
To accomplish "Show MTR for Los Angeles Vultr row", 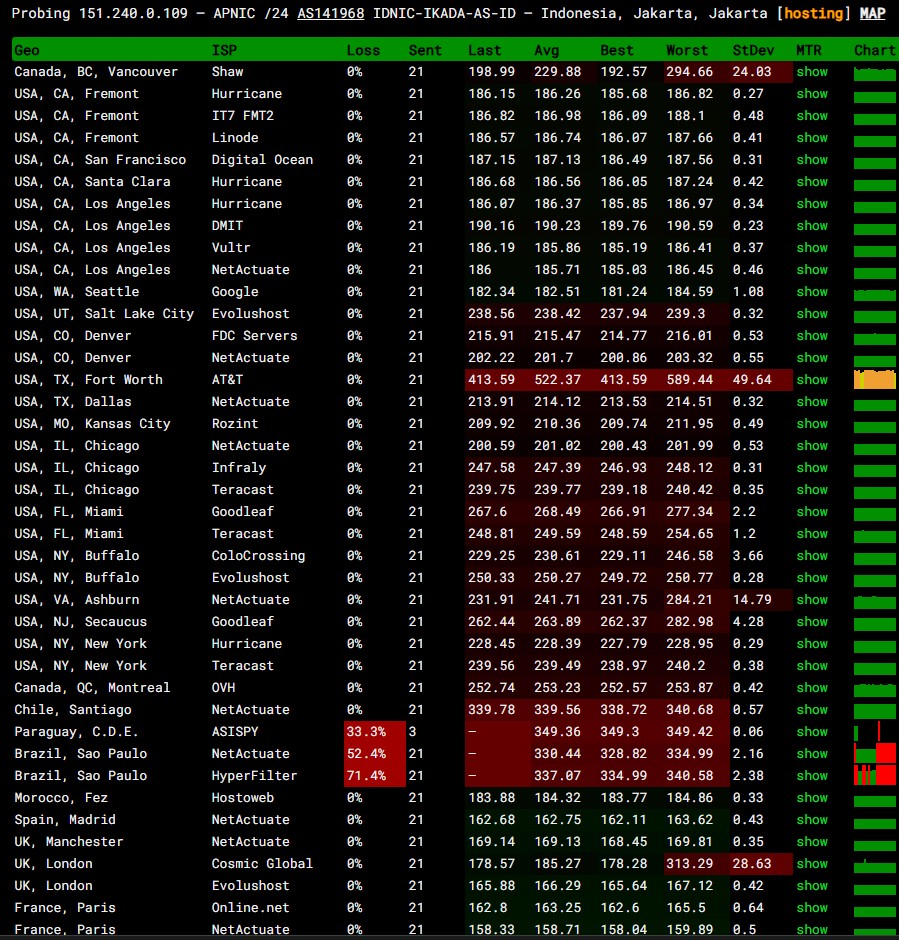I will 811,248.
